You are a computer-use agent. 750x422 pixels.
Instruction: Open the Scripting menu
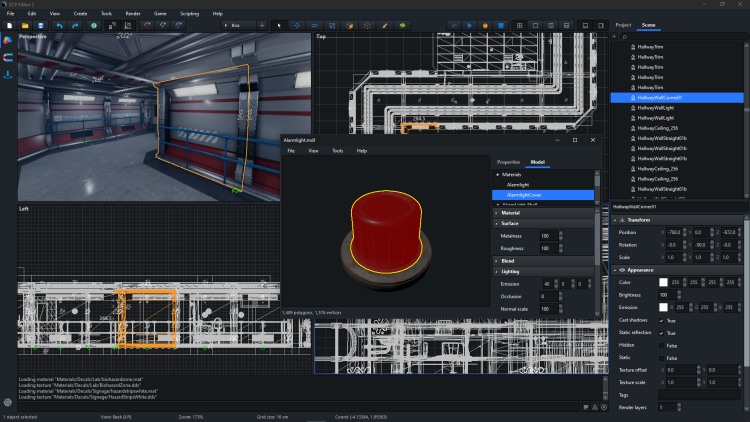click(189, 13)
